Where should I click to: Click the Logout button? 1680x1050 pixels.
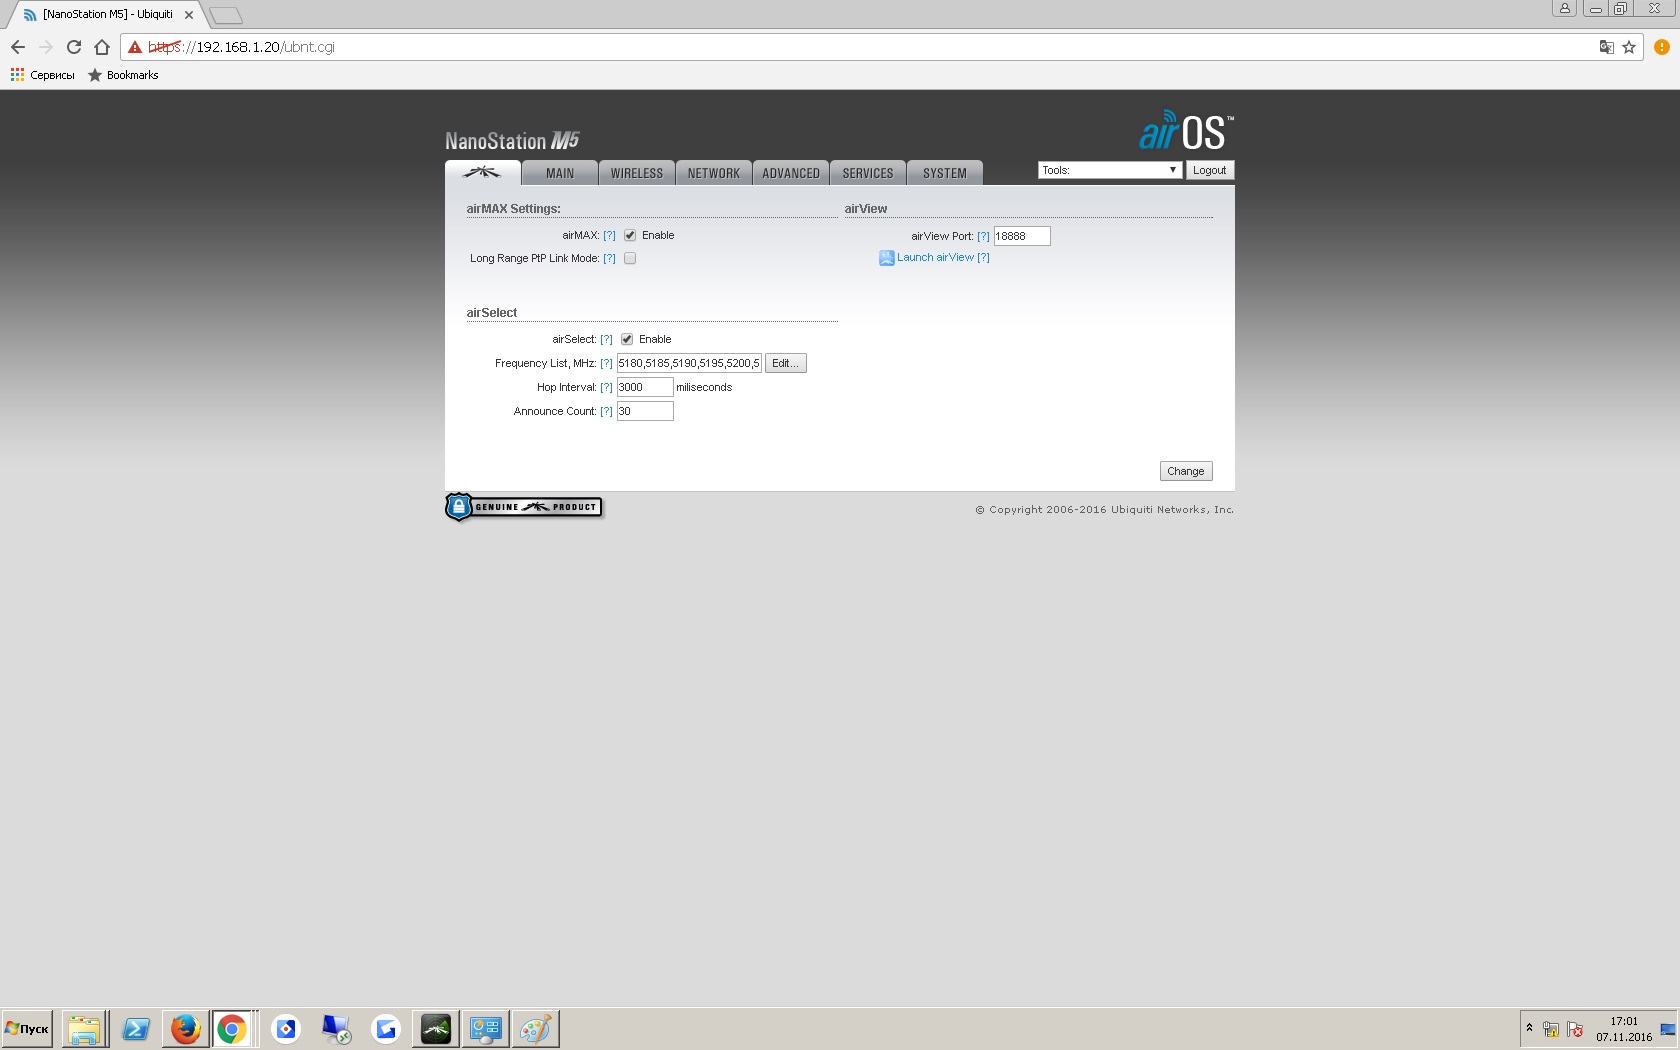pos(1209,170)
